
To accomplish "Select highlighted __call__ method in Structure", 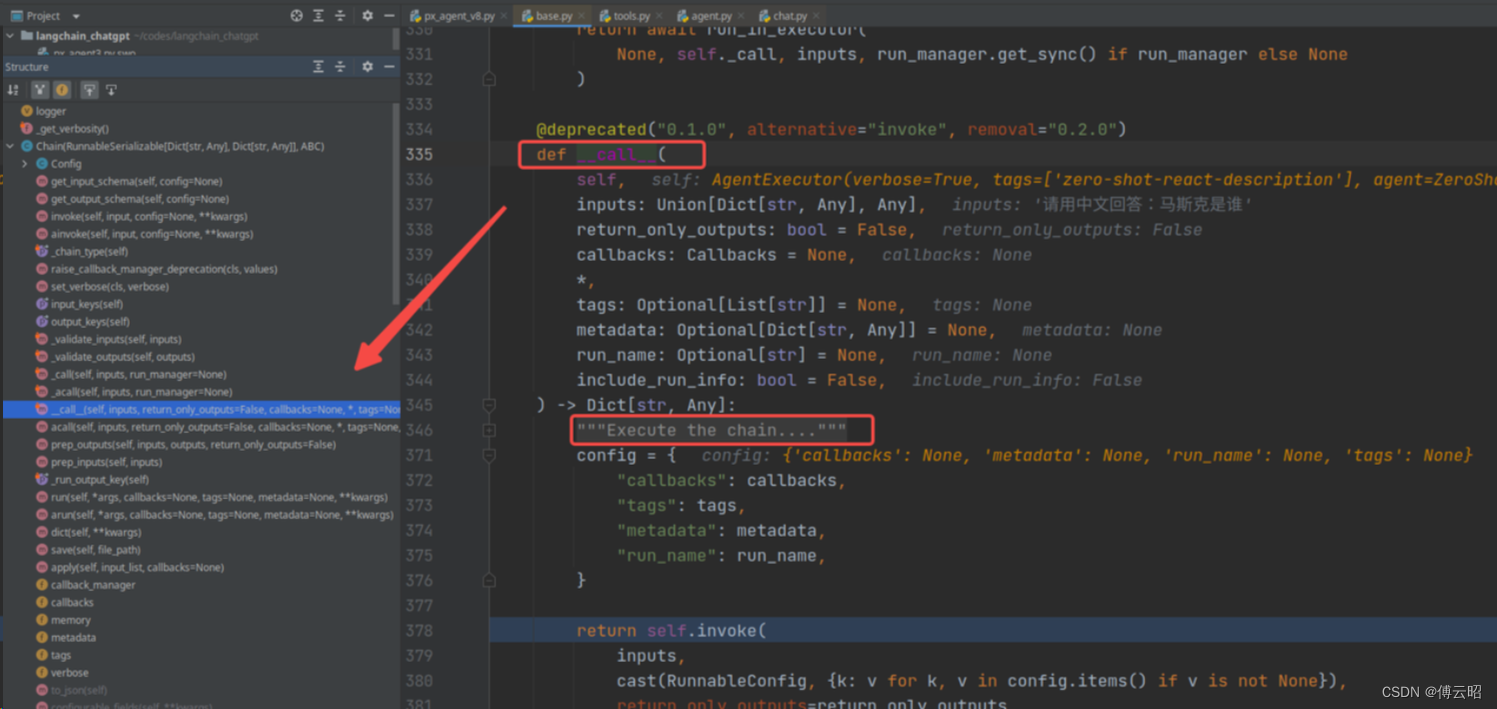I will pos(201,409).
